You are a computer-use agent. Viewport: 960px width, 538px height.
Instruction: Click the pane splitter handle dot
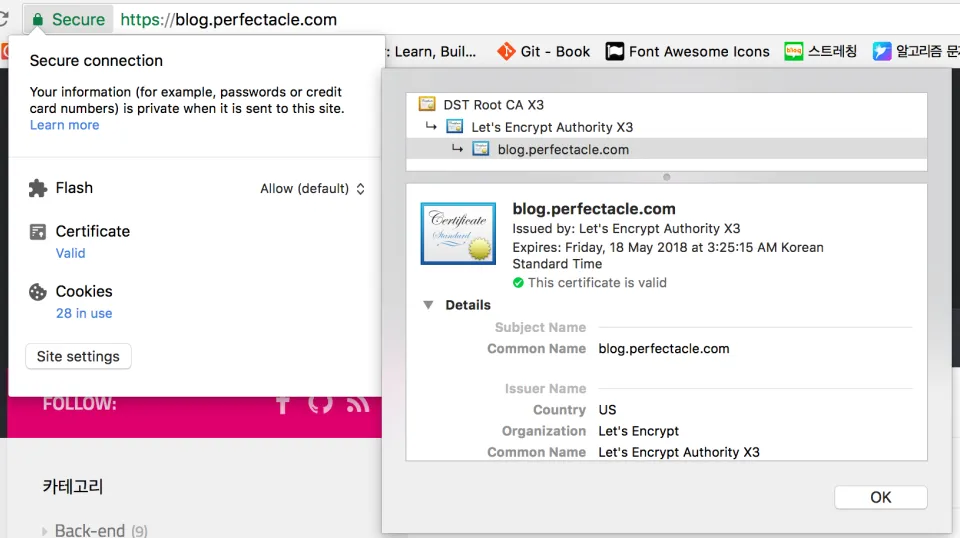[667, 177]
